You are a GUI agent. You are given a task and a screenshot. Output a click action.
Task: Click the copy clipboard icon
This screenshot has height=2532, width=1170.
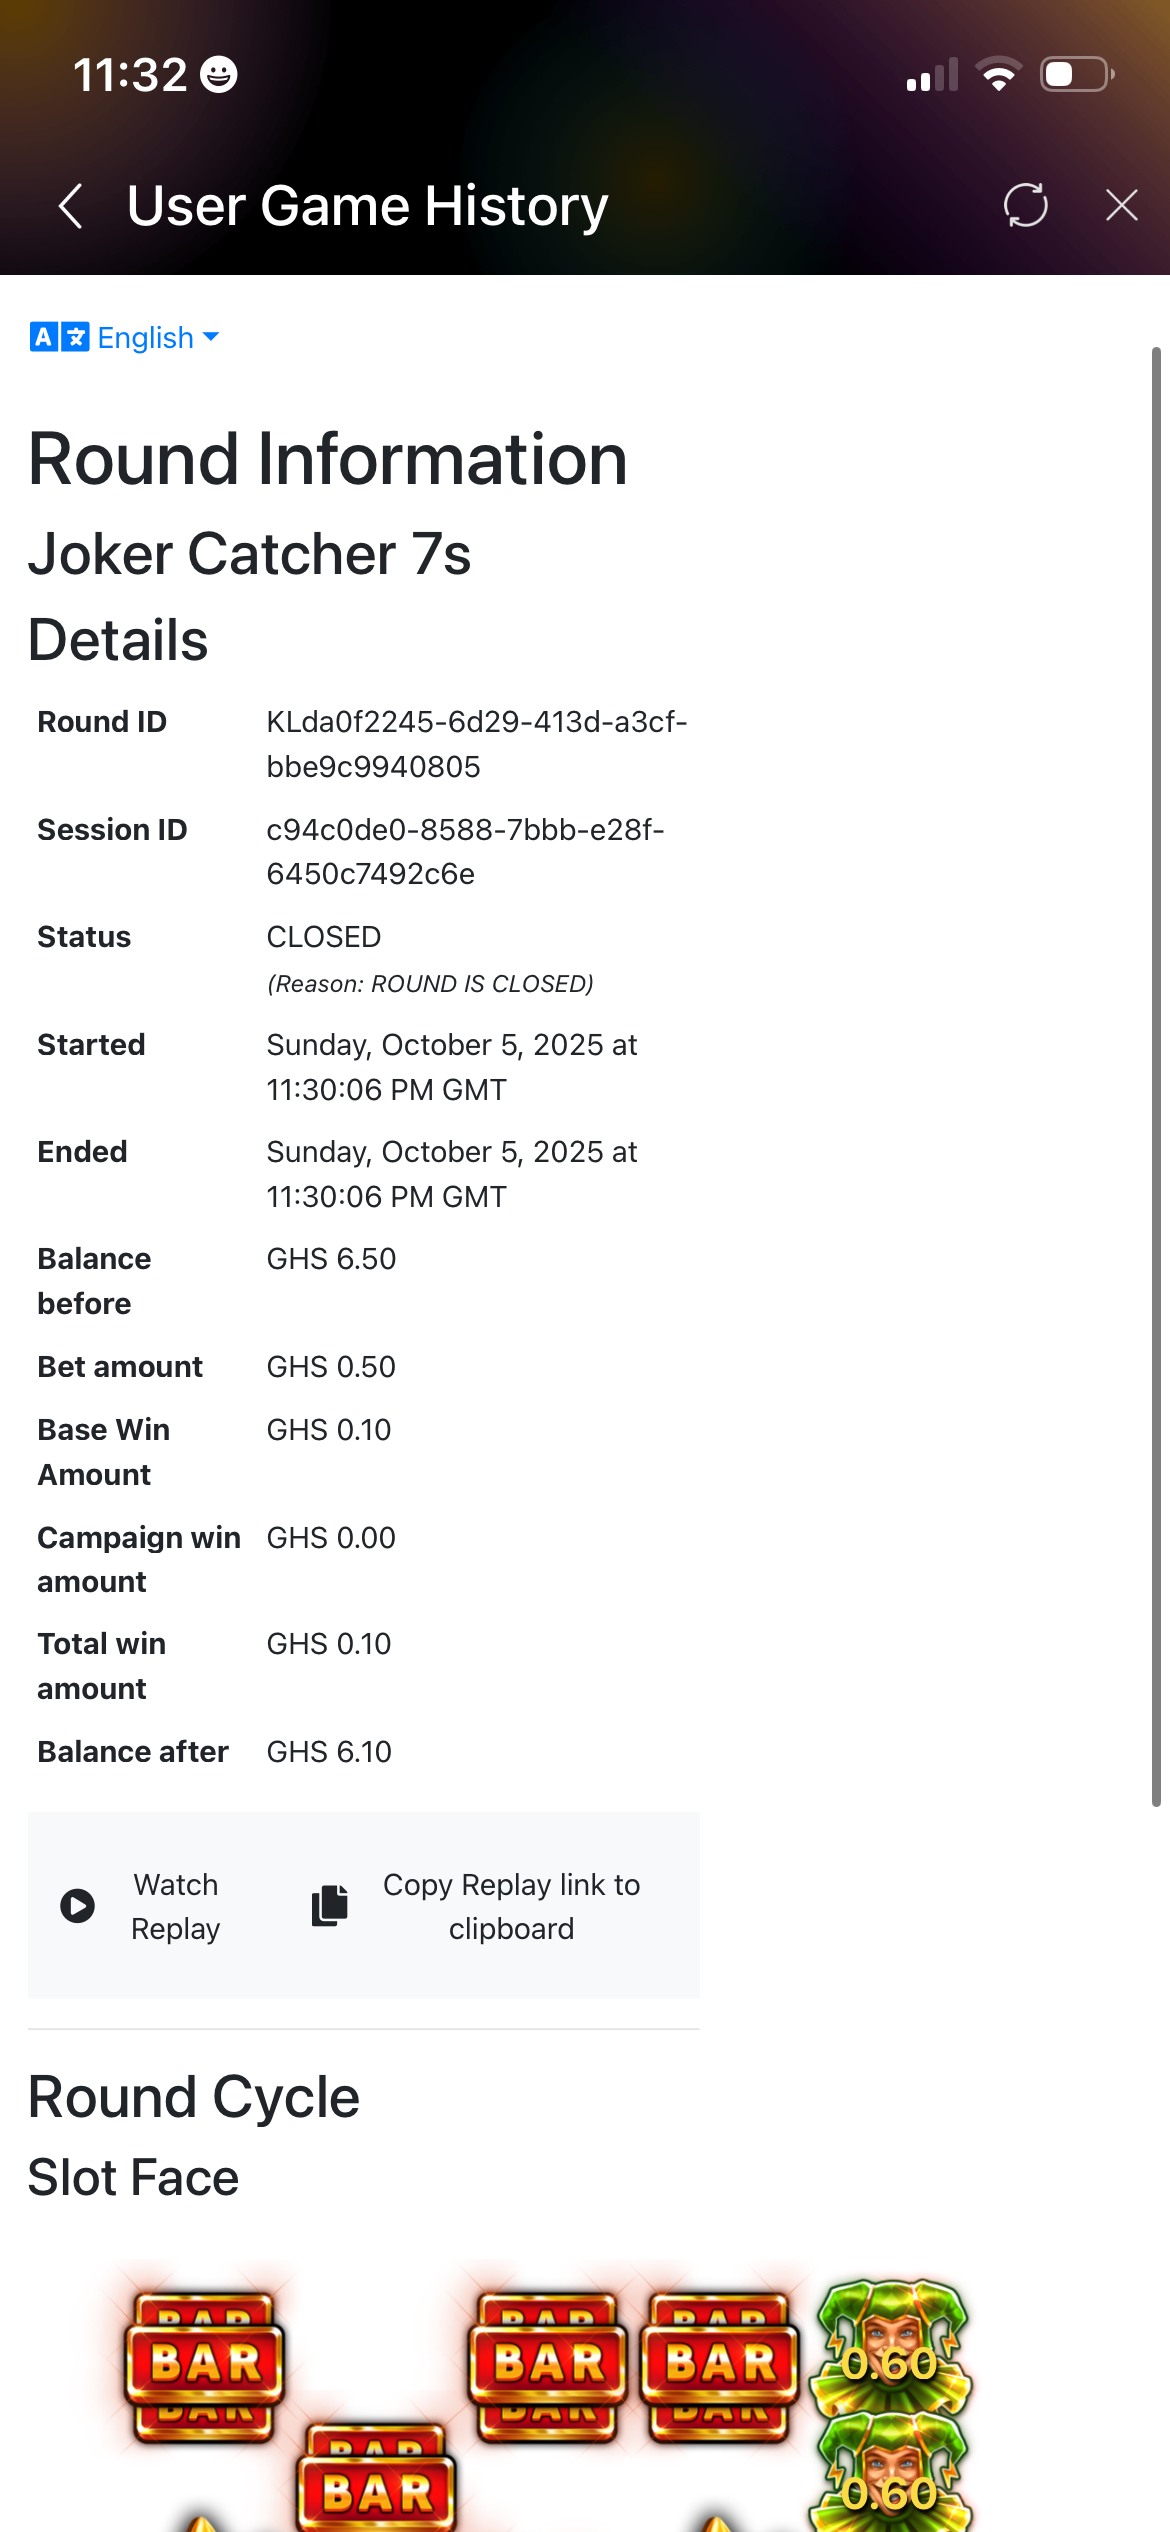click(329, 1905)
